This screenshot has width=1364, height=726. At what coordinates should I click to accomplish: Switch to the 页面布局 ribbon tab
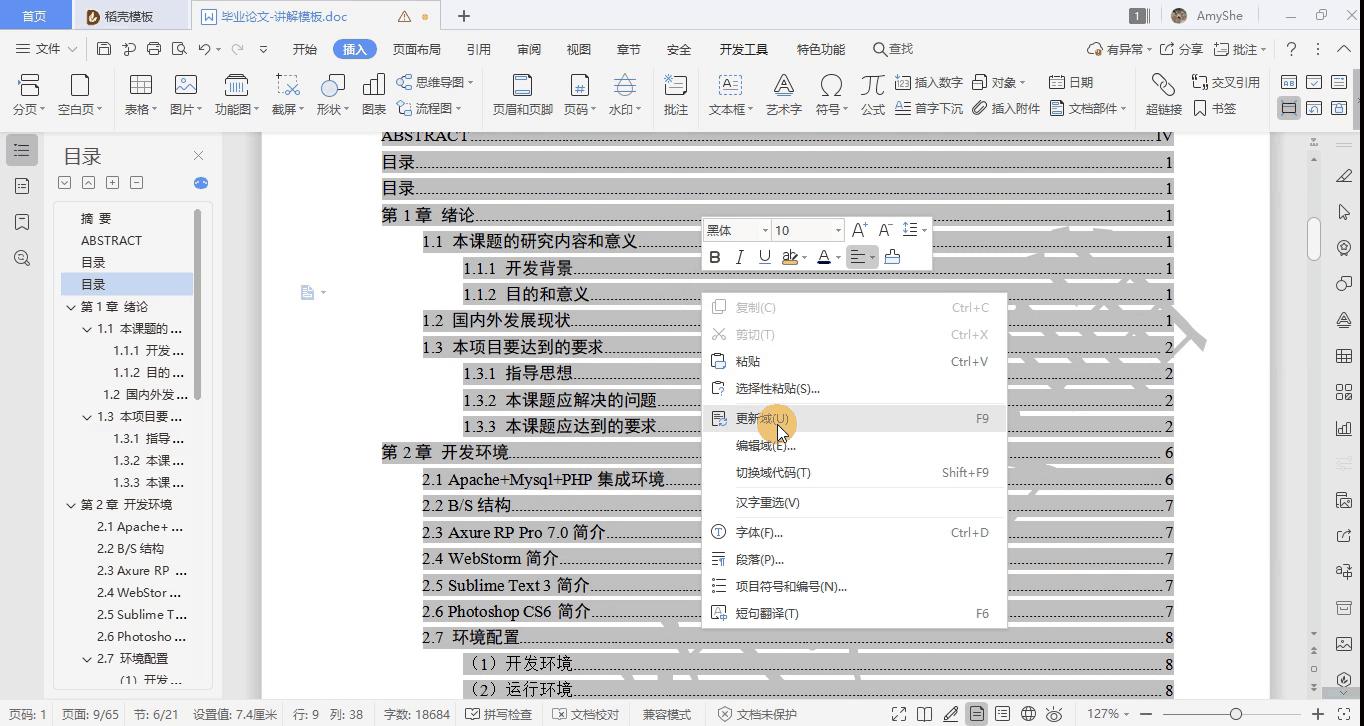tap(414, 48)
